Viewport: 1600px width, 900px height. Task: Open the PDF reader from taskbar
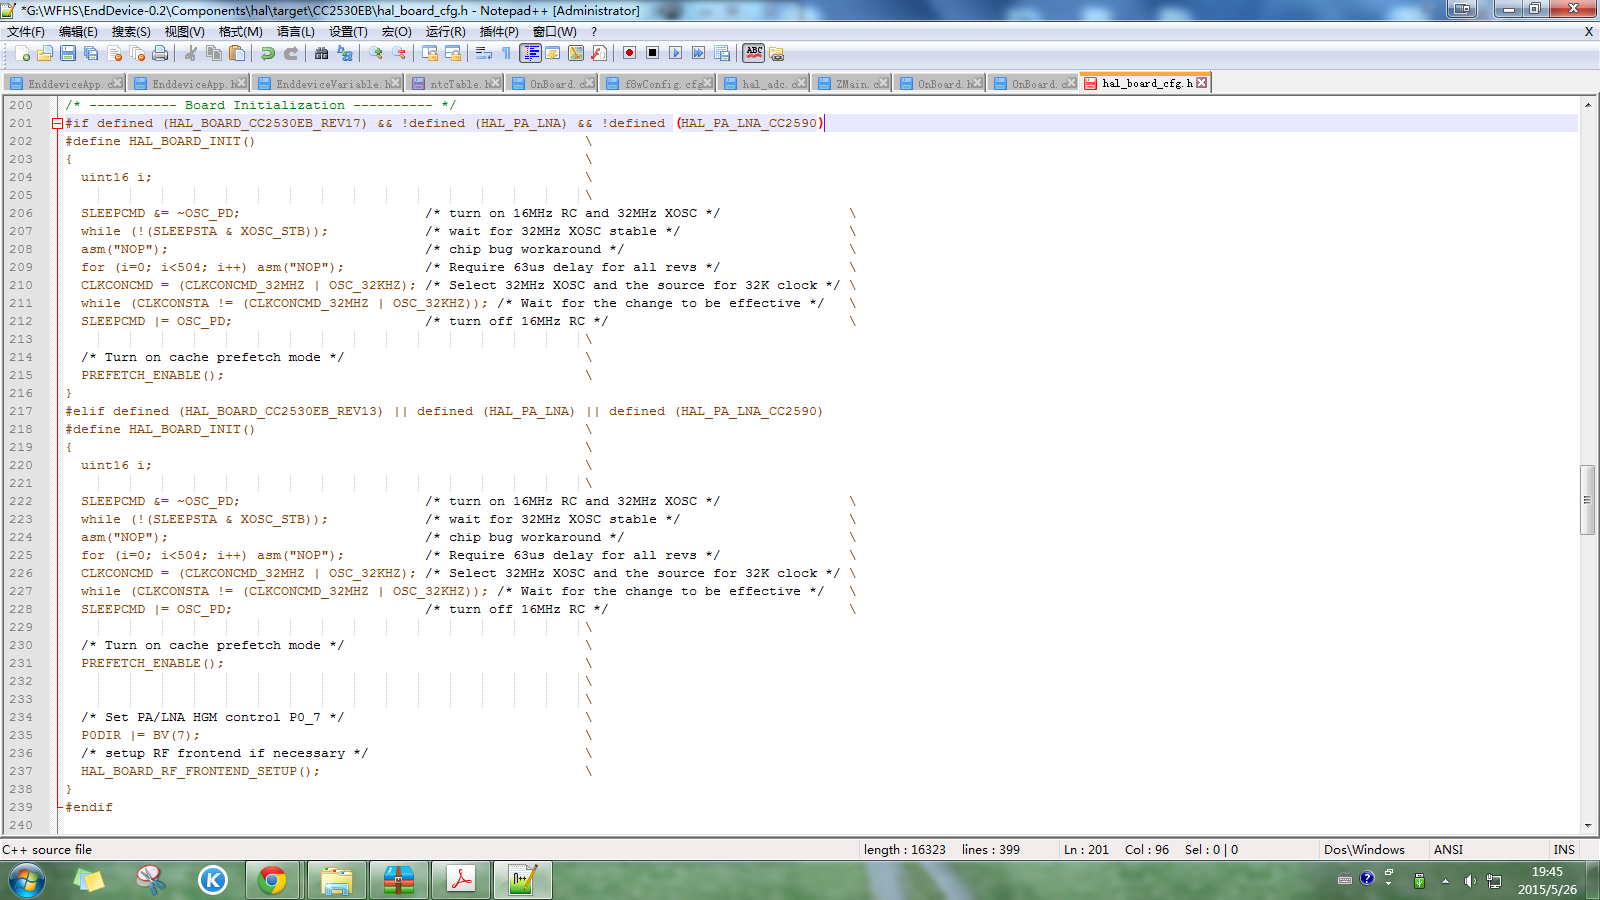[x=460, y=880]
